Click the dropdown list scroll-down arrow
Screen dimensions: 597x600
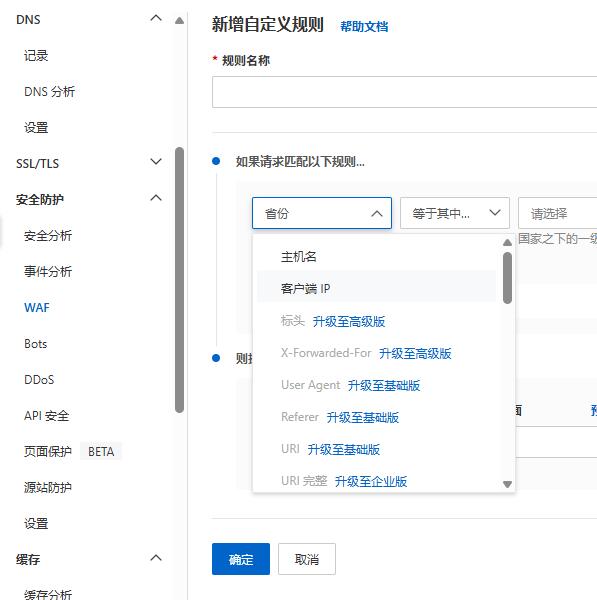pos(507,484)
